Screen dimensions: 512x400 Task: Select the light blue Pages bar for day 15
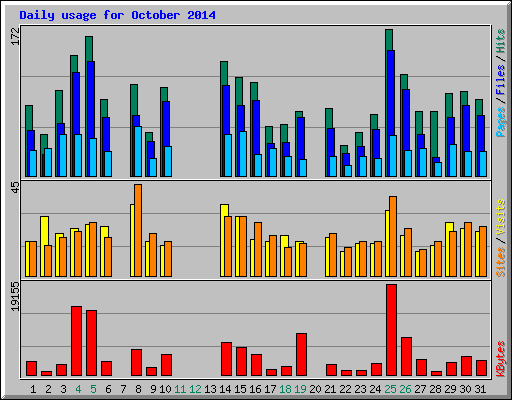pos(243,154)
